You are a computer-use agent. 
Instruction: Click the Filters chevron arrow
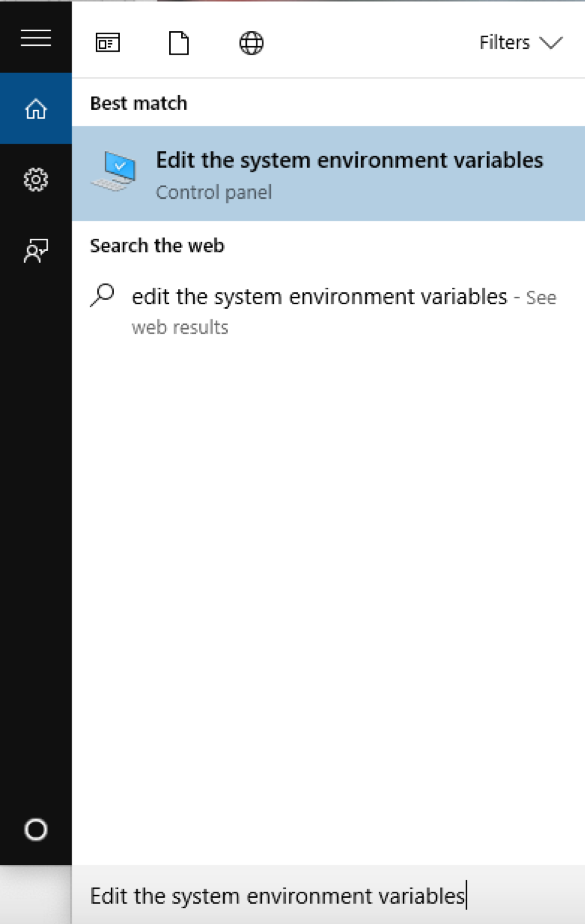pyautogui.click(x=550, y=43)
